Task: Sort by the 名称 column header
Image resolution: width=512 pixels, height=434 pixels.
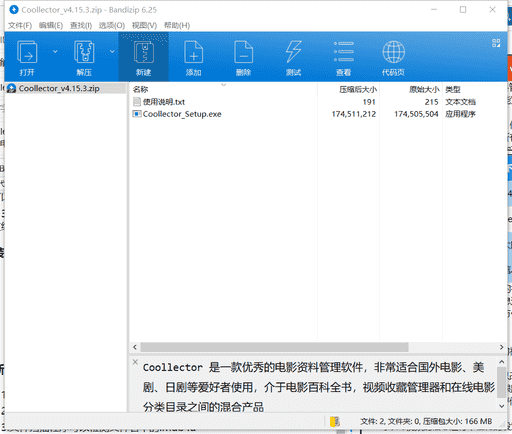Action: (x=140, y=89)
